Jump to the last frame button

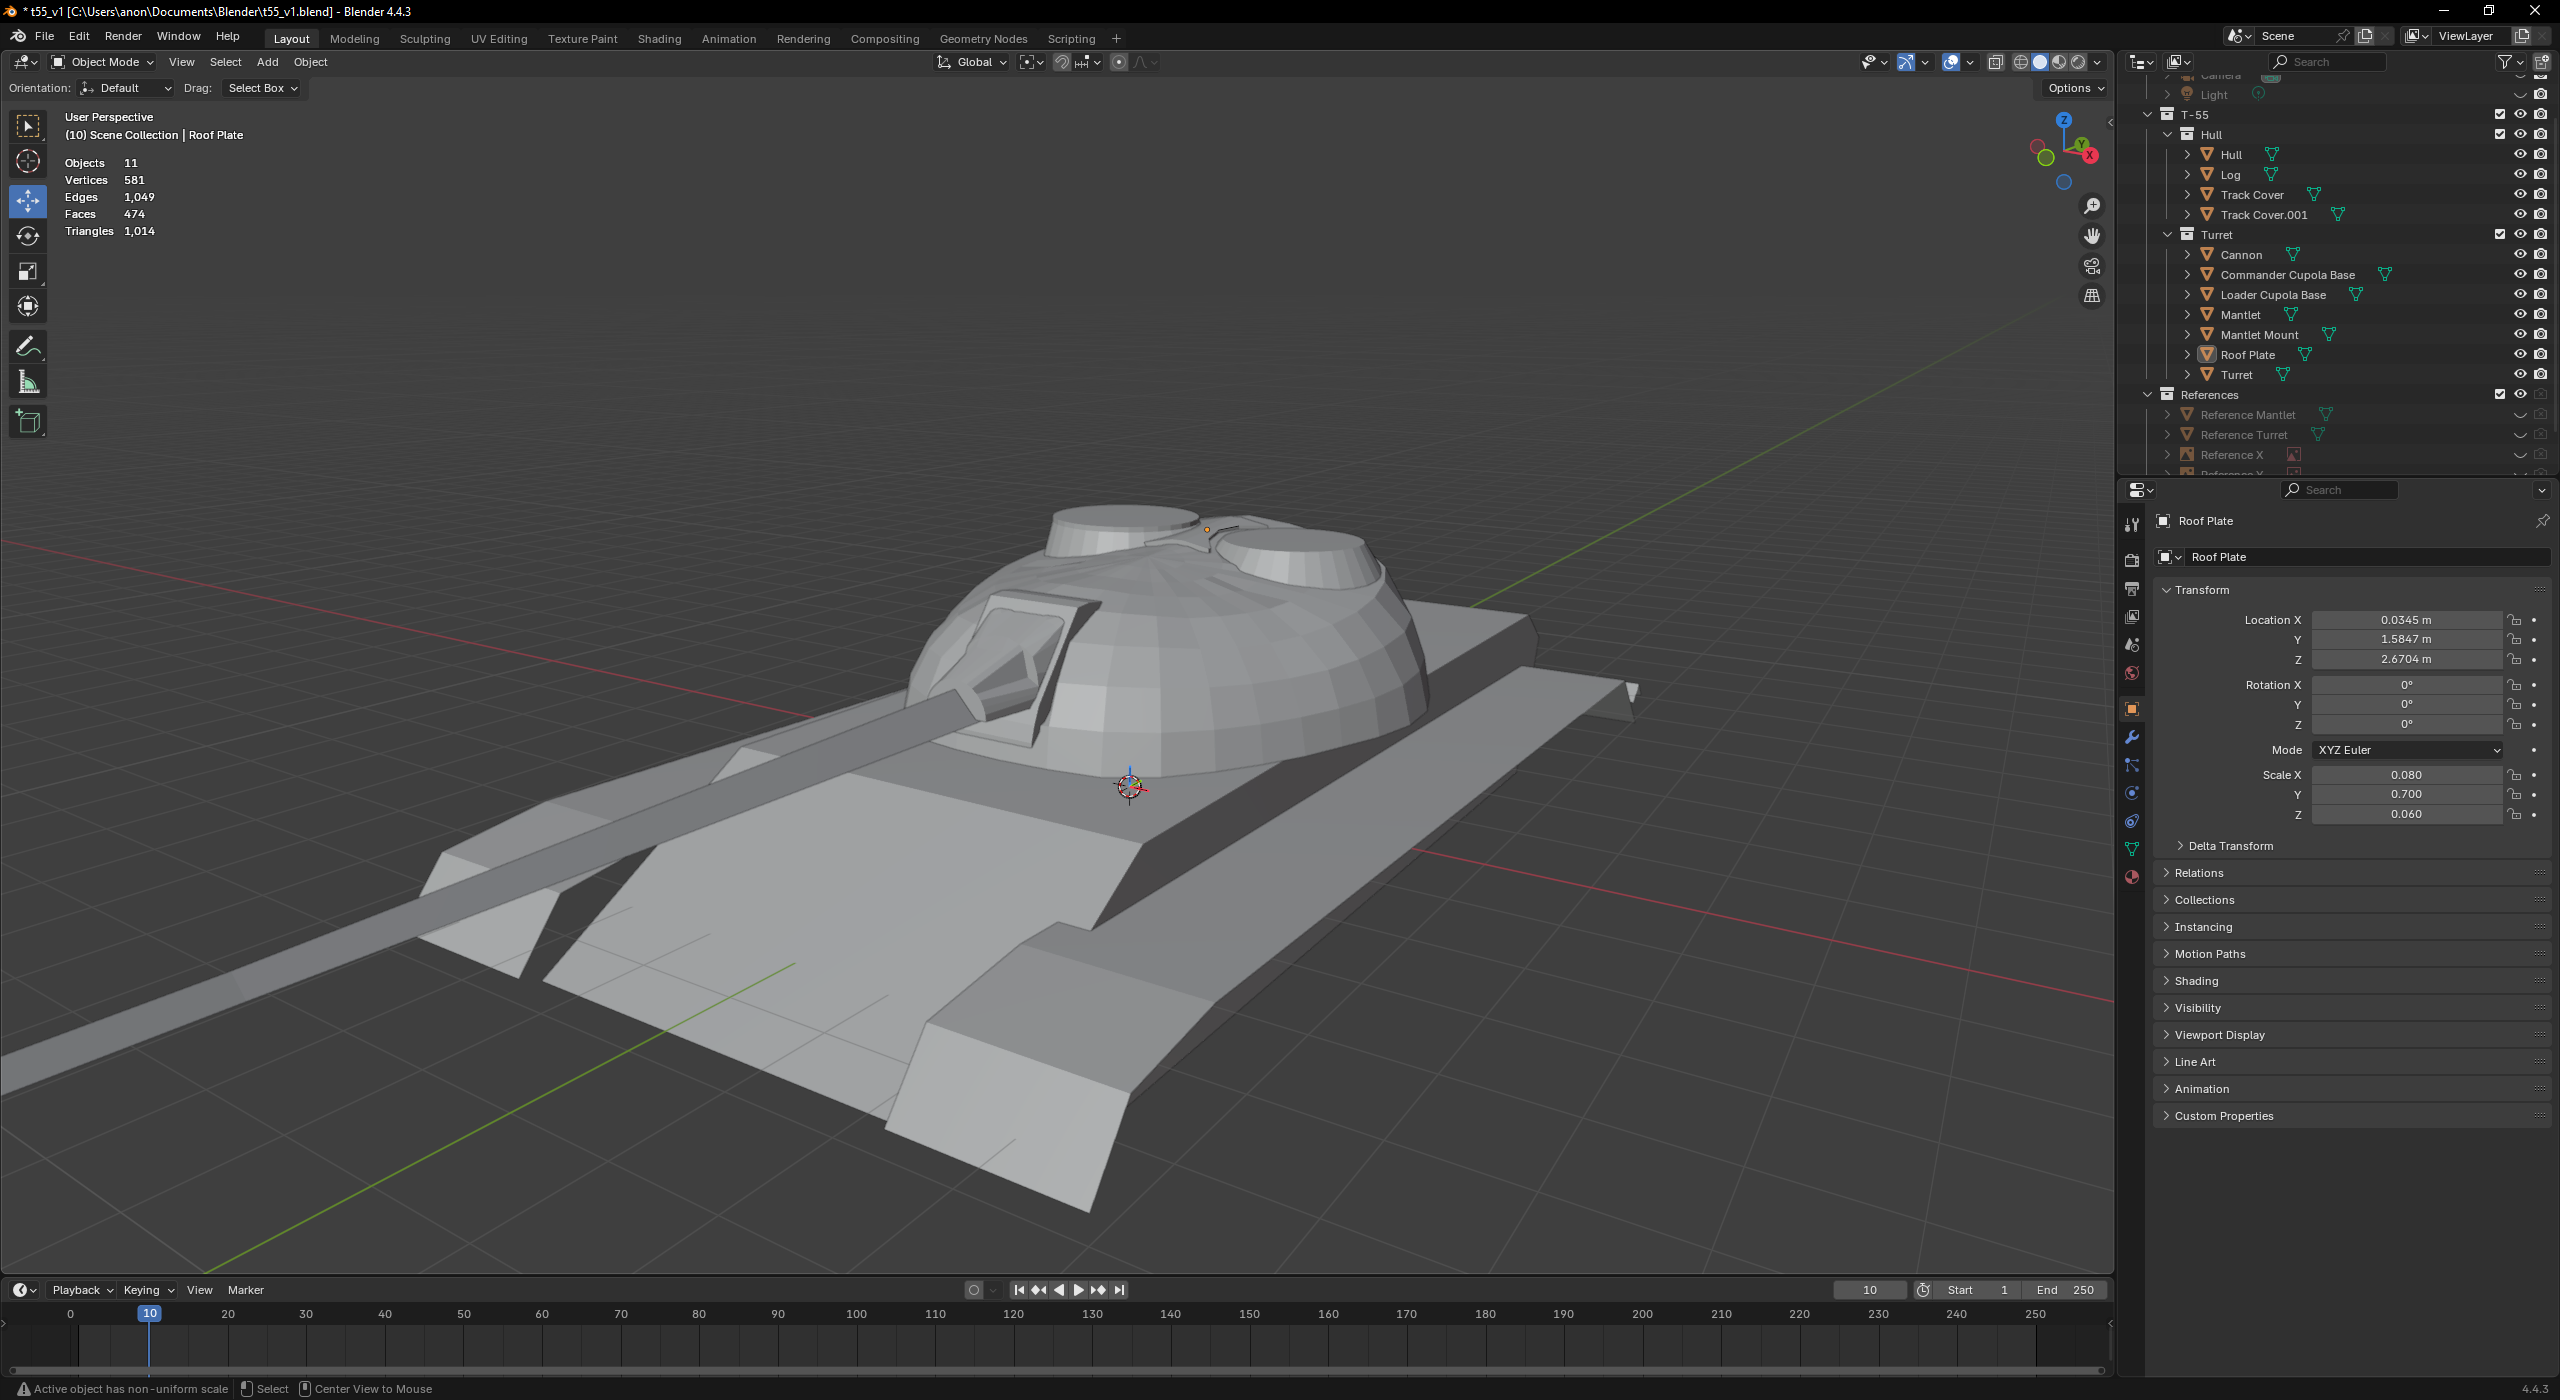[1119, 1290]
